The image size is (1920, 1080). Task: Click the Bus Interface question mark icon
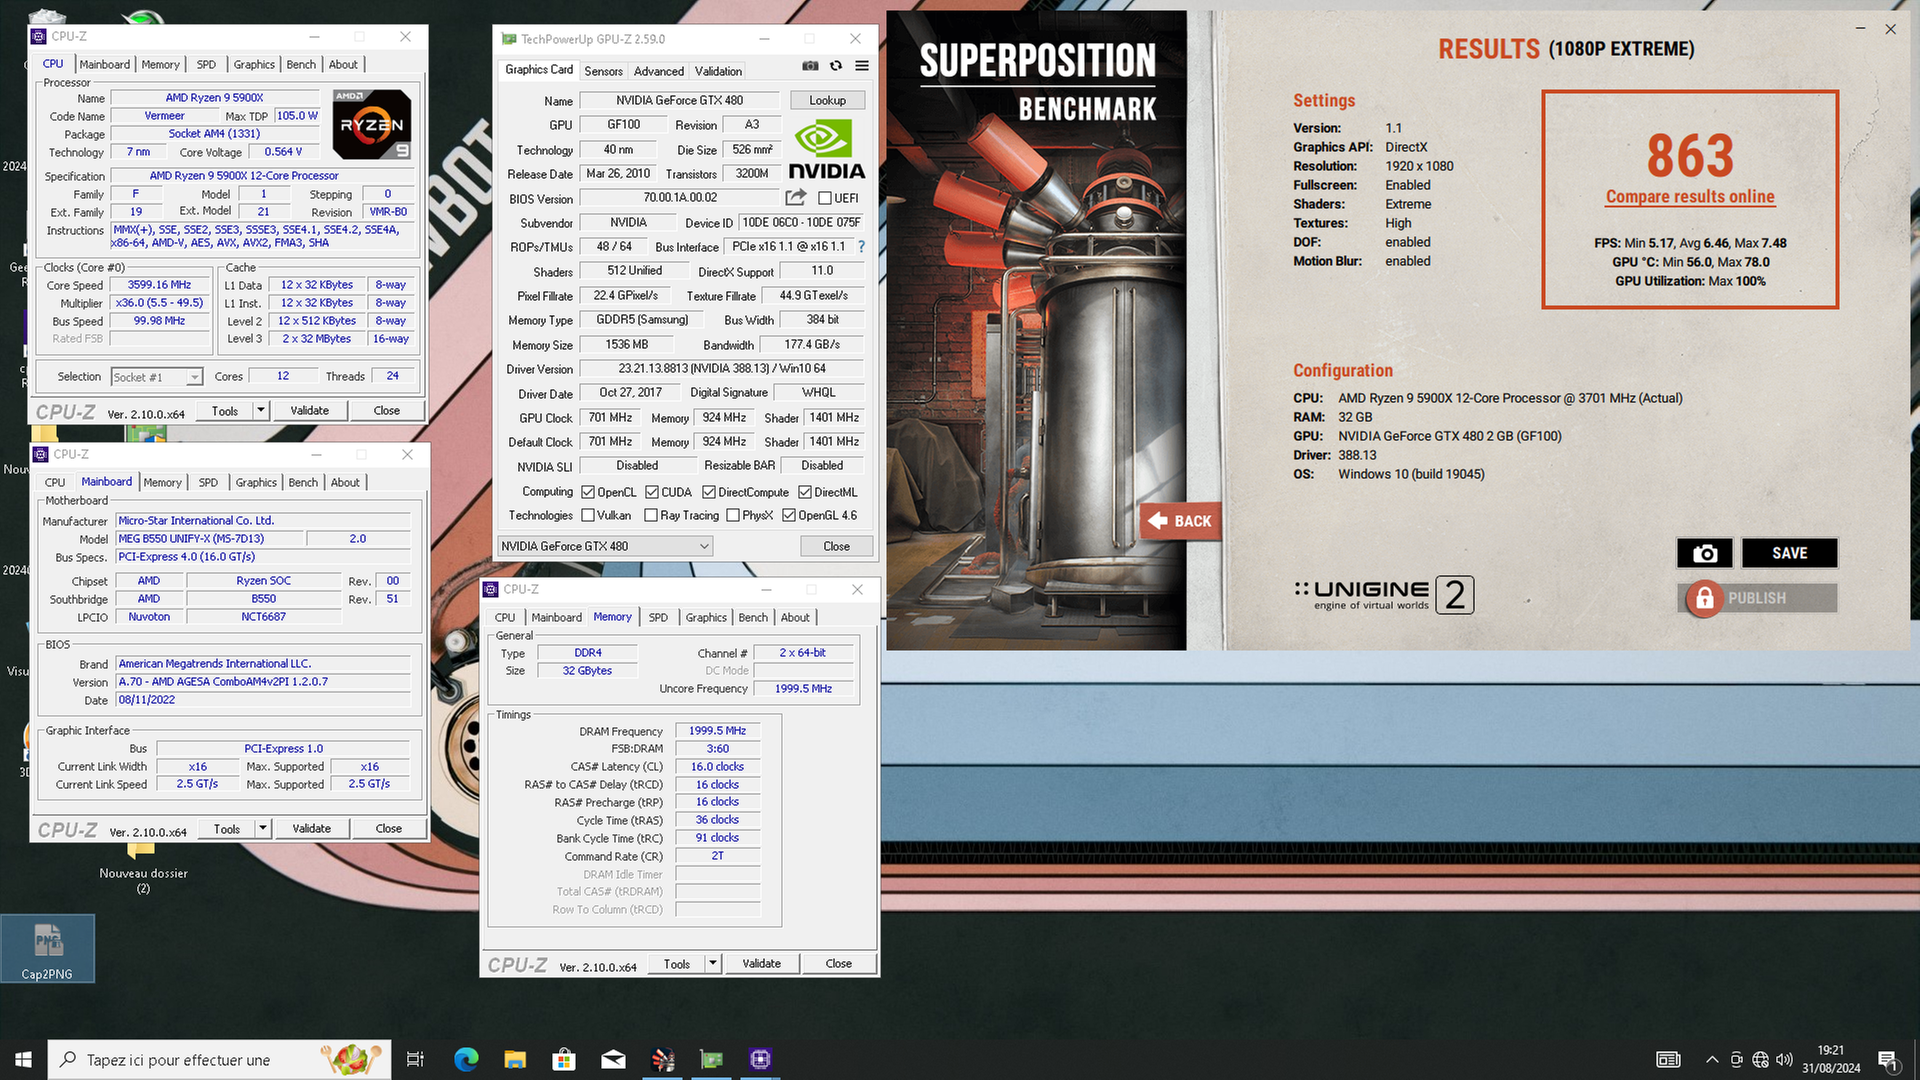(861, 246)
